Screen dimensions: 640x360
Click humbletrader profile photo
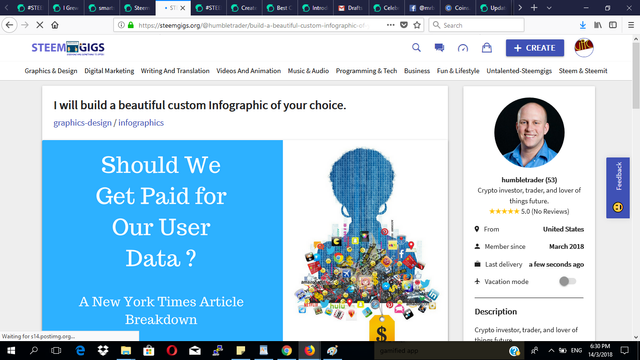pos(529,133)
